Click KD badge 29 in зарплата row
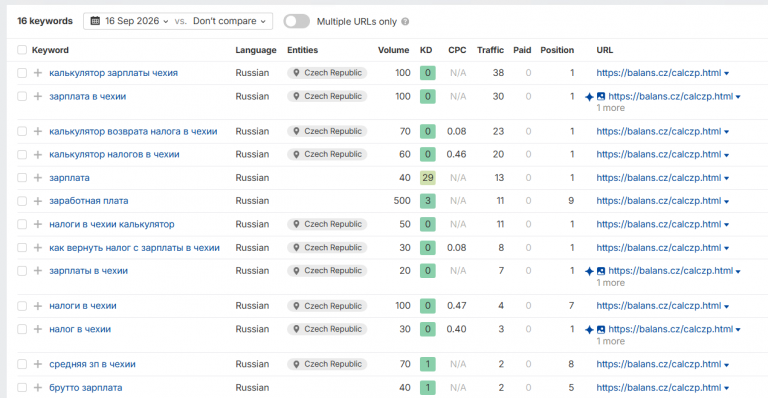This screenshot has width=768, height=398. pyautogui.click(x=428, y=178)
